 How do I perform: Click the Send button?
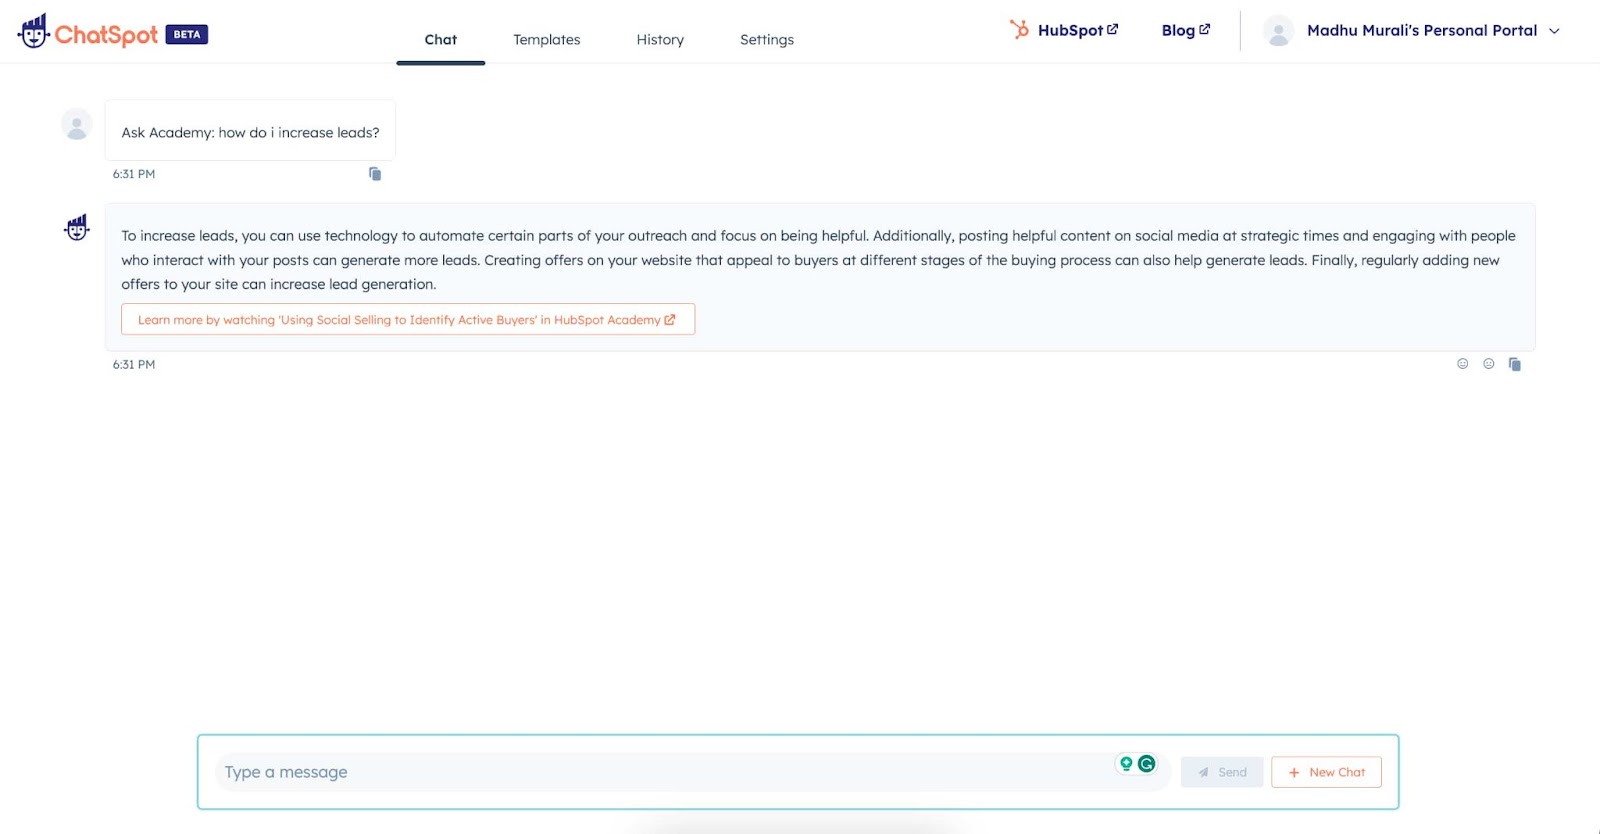[x=1222, y=772]
